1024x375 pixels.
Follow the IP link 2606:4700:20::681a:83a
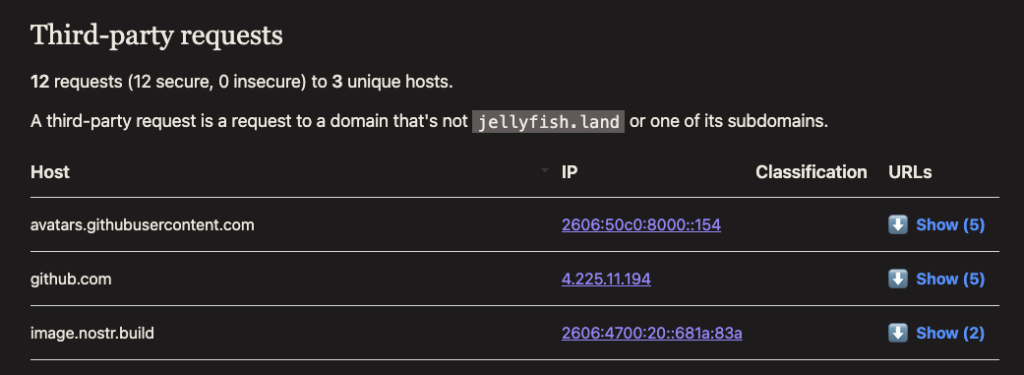pyautogui.click(x=652, y=333)
